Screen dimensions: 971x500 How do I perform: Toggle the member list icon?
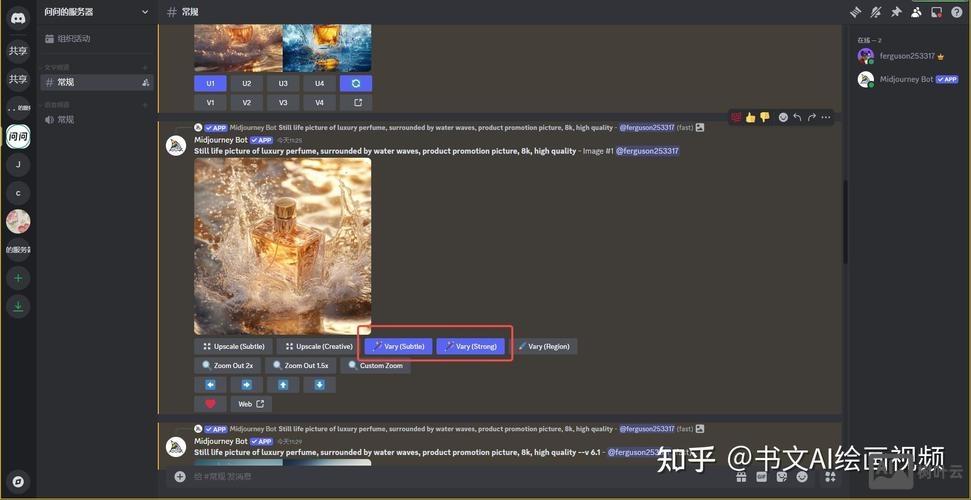[x=916, y=12]
